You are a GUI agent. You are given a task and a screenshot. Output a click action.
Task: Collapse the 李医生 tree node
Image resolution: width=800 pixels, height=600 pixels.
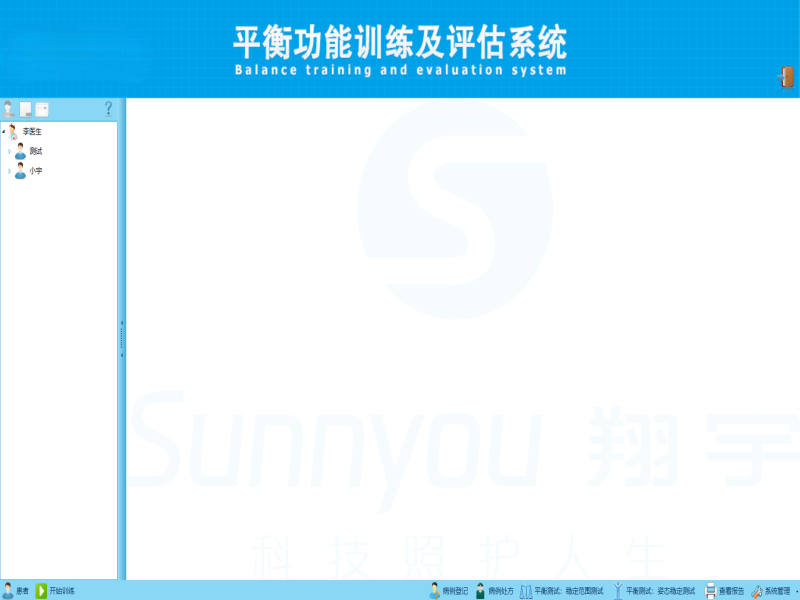[x=4, y=131]
